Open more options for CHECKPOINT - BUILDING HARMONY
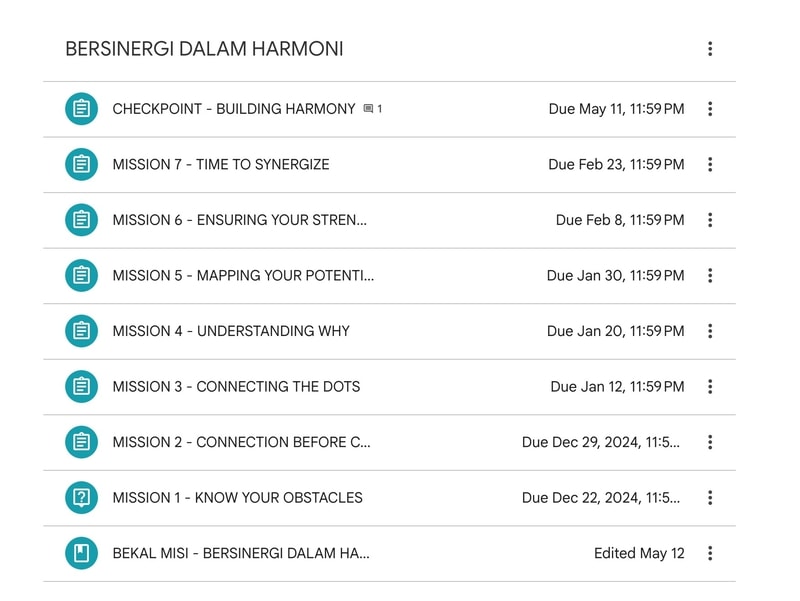Viewport: 800px width, 601px height. 710,109
